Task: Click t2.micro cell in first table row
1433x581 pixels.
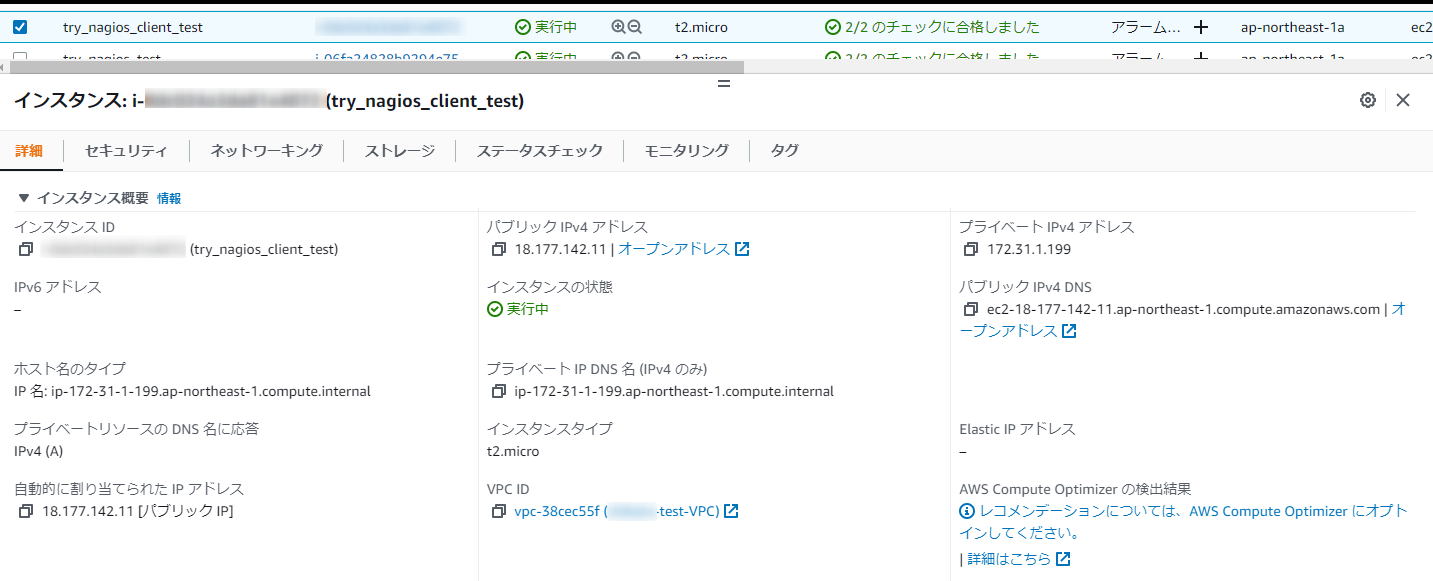Action: [x=702, y=27]
